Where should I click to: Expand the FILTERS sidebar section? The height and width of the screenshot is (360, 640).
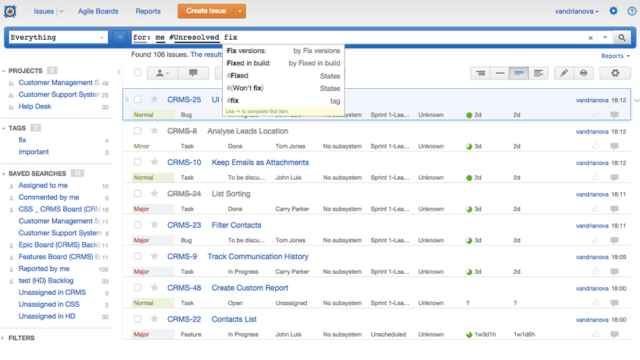(3, 338)
